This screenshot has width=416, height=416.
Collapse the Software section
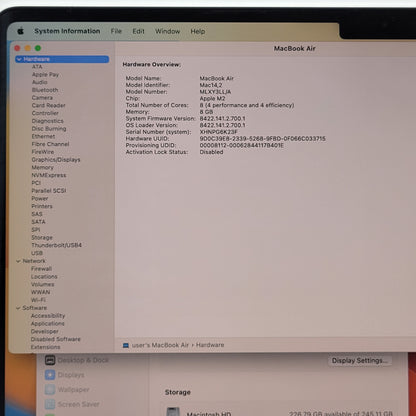18,308
